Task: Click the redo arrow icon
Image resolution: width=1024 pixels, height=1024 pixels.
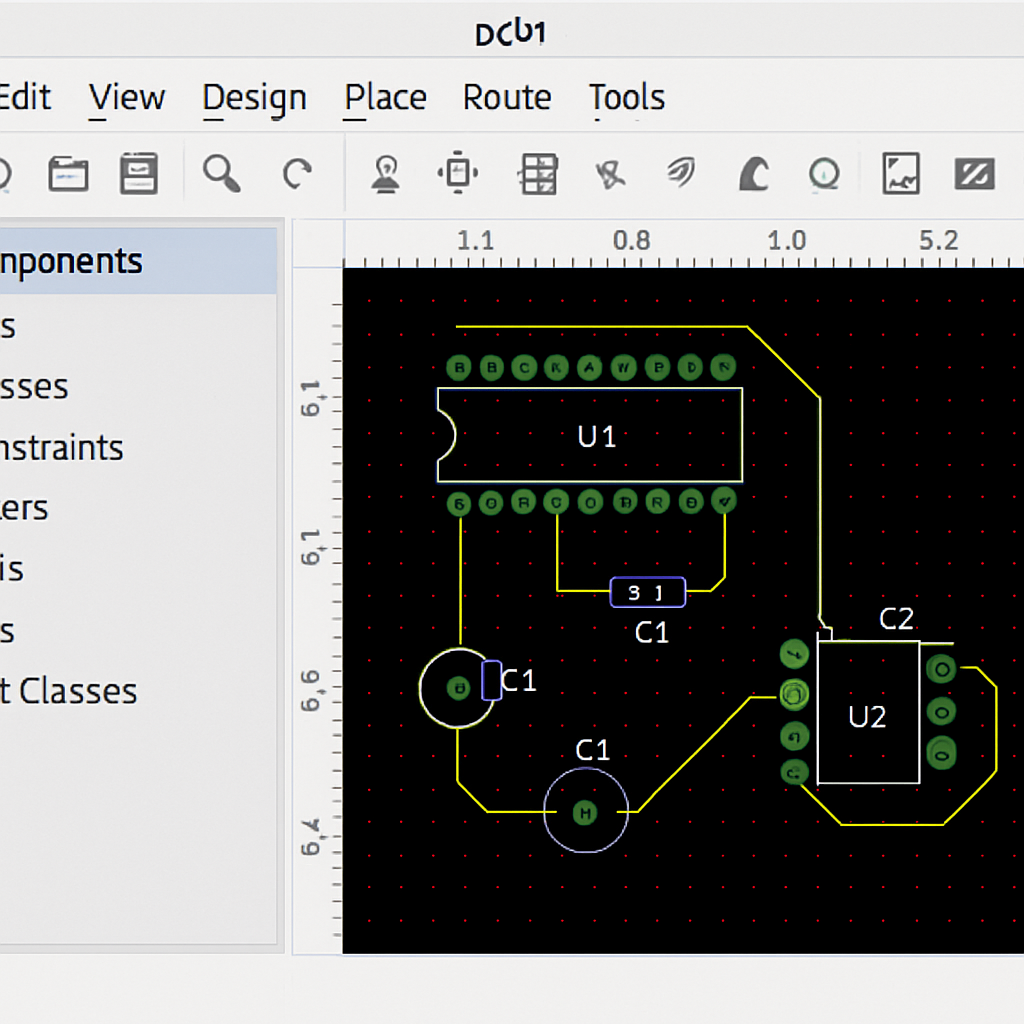Action: click(x=297, y=174)
